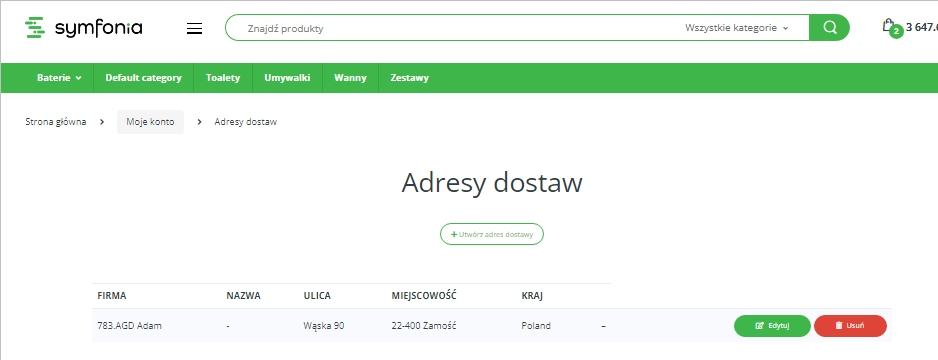Go to Strona główna breadcrumb

click(56, 122)
